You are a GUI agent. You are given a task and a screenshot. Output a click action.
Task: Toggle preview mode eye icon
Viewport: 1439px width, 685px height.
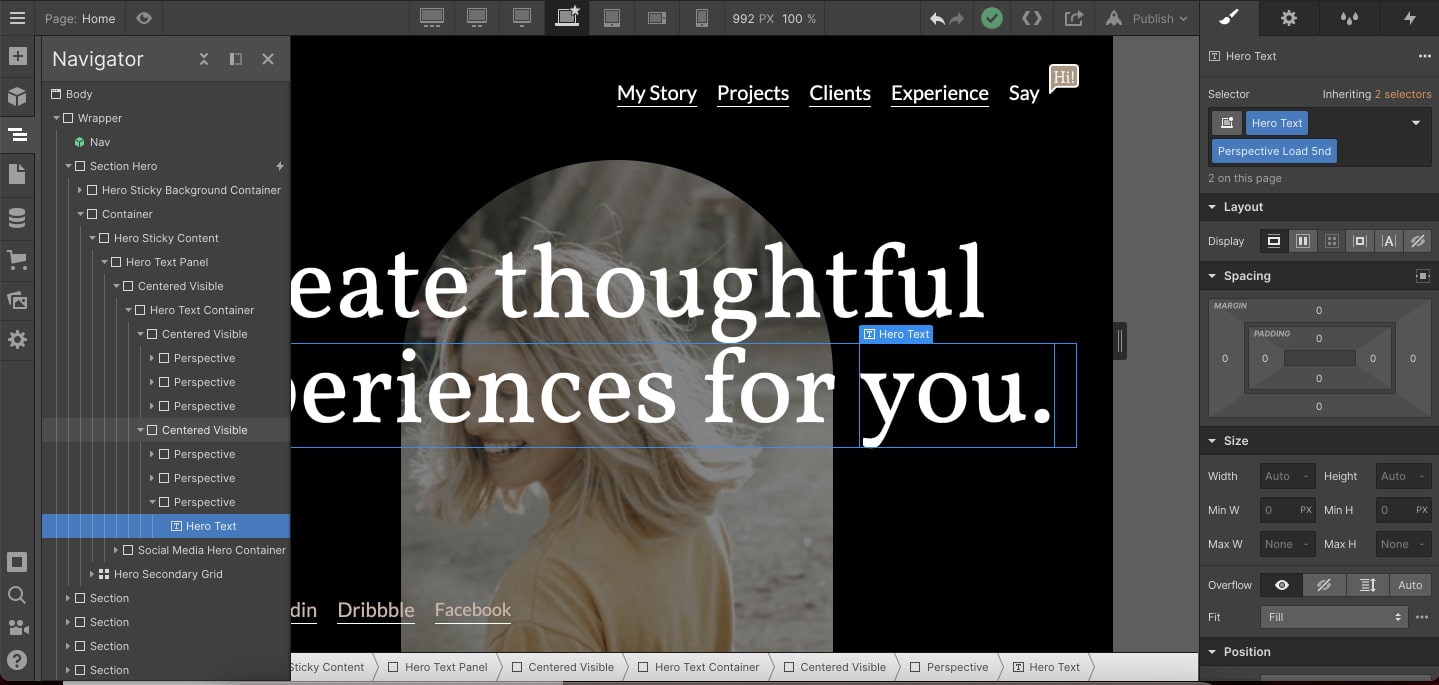pyautogui.click(x=144, y=18)
